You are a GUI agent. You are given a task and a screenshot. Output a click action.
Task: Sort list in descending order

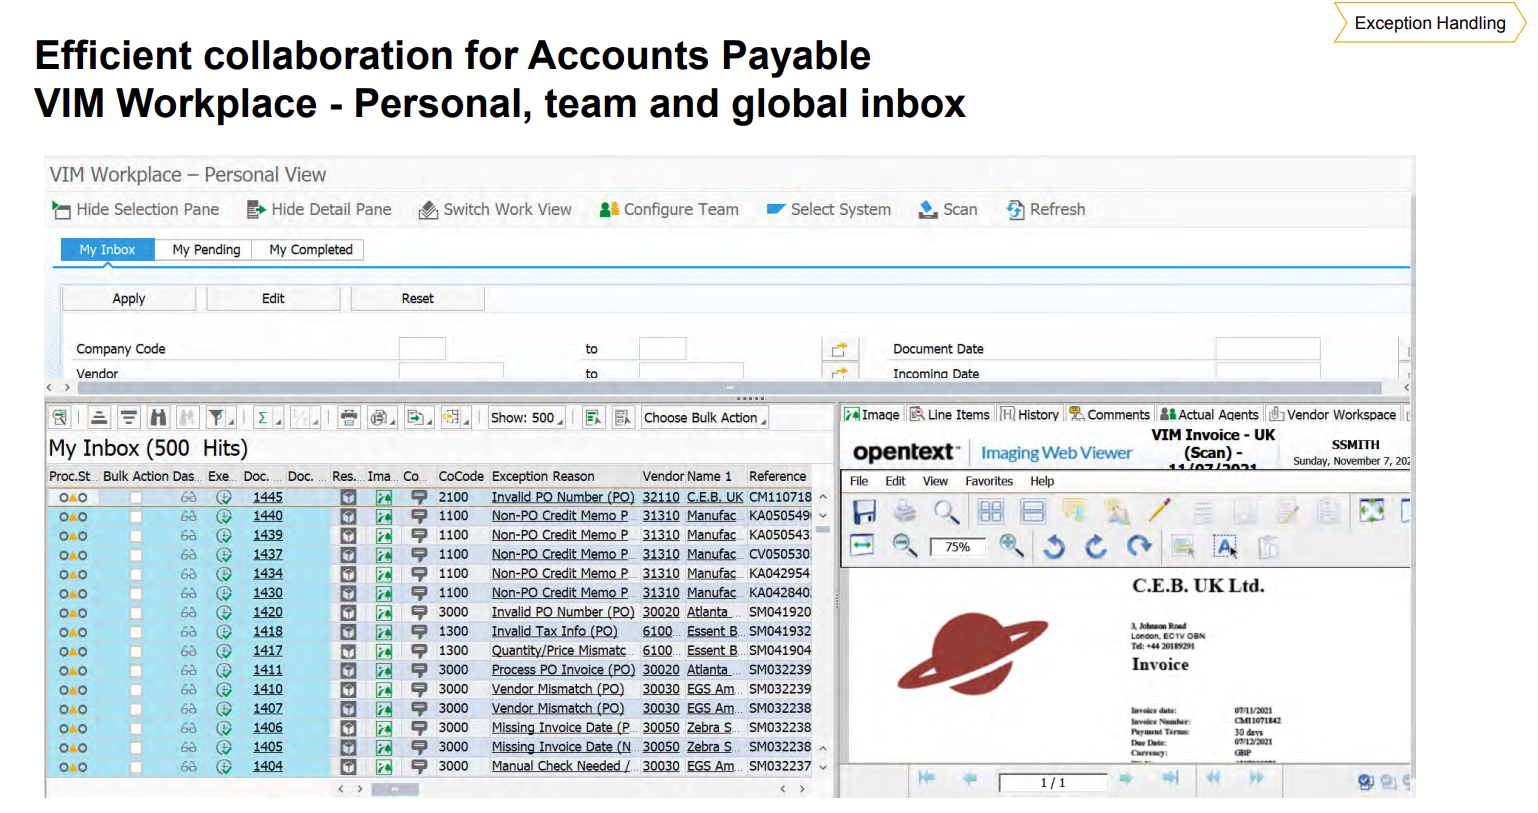click(128, 418)
